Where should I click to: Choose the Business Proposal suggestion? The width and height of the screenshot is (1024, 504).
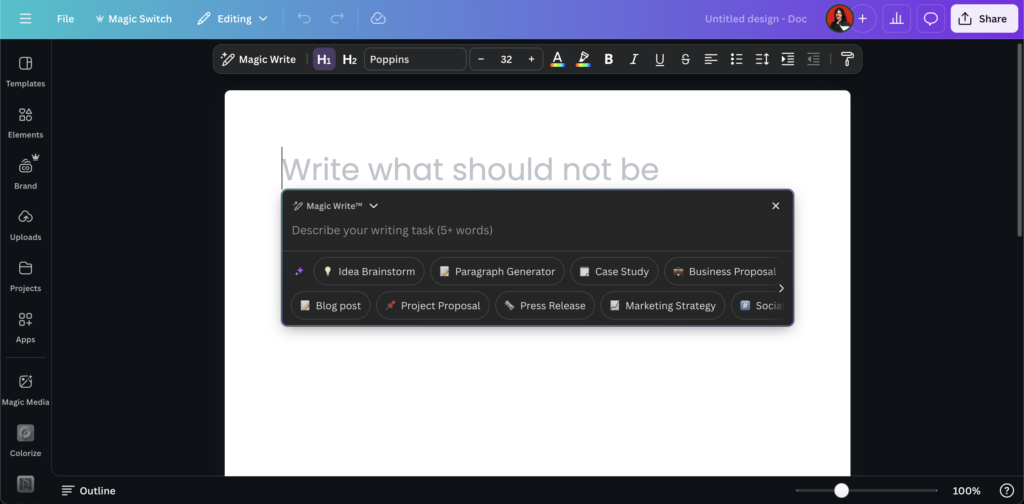pos(724,271)
